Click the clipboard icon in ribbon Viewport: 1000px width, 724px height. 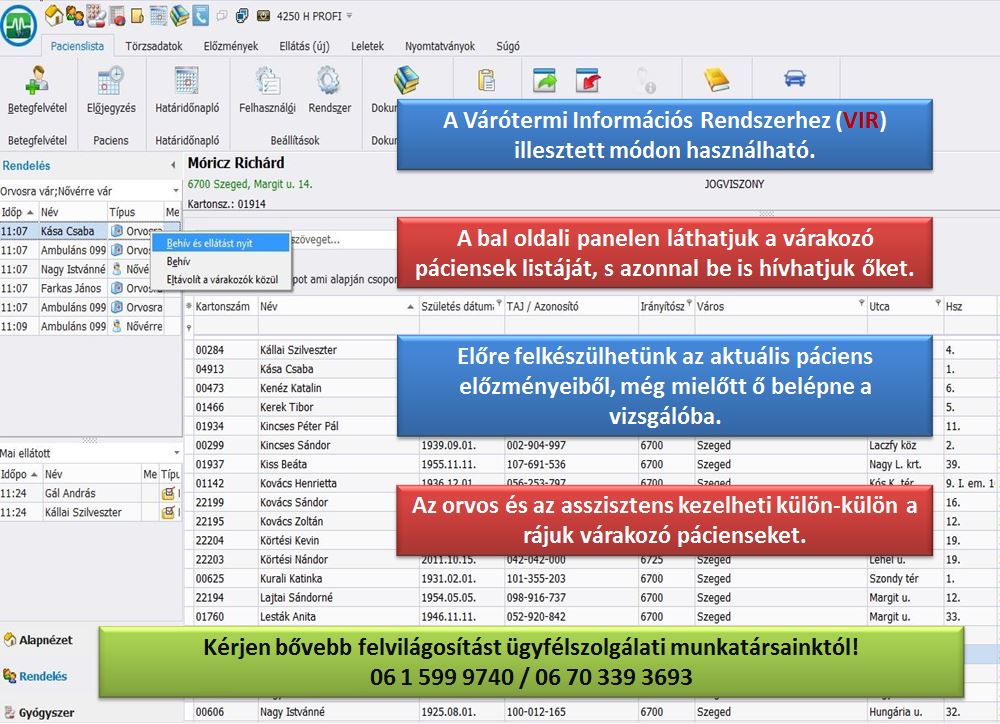pos(487,80)
